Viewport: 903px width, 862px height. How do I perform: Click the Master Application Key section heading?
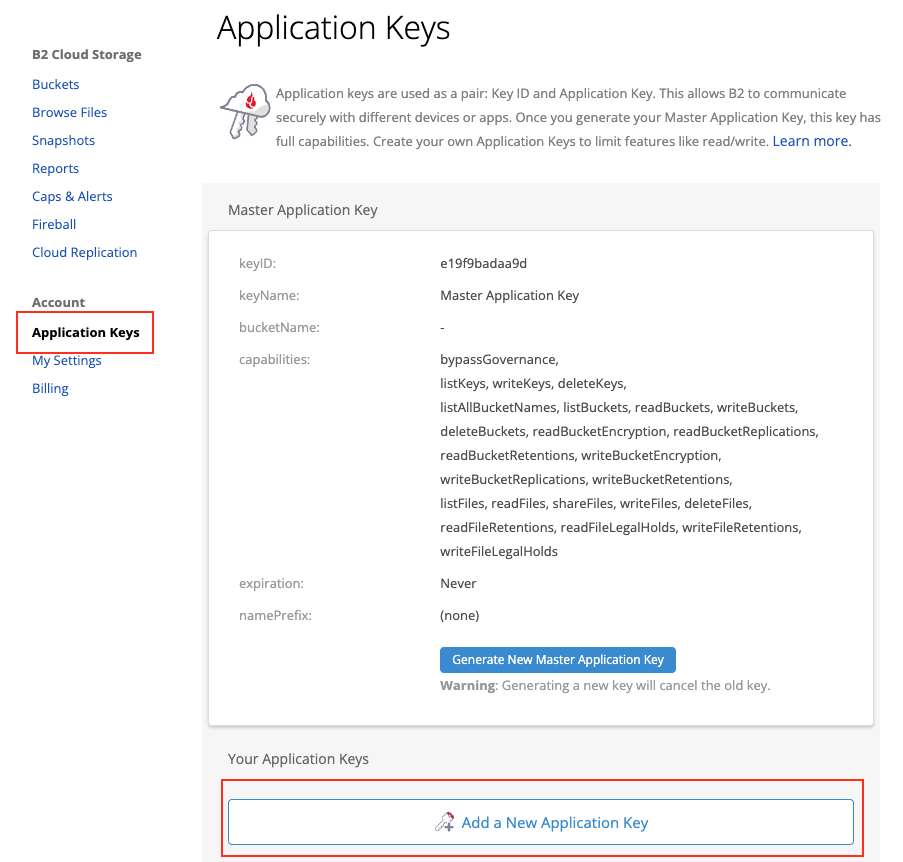point(303,210)
